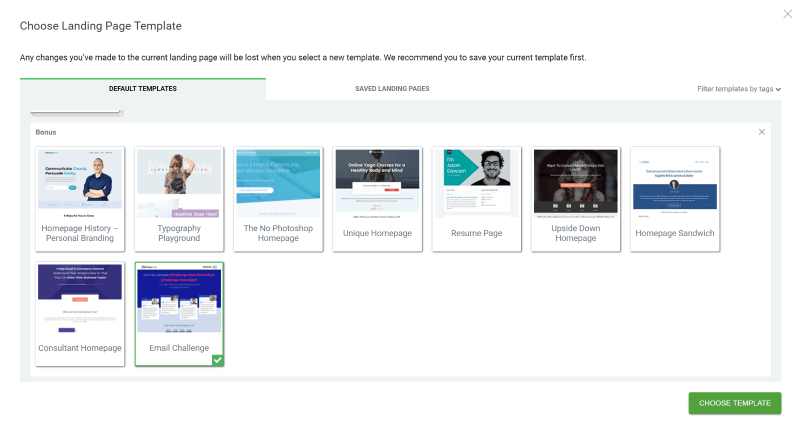Pick the Typography Playground template
800x433 pixels.
pos(179,184)
